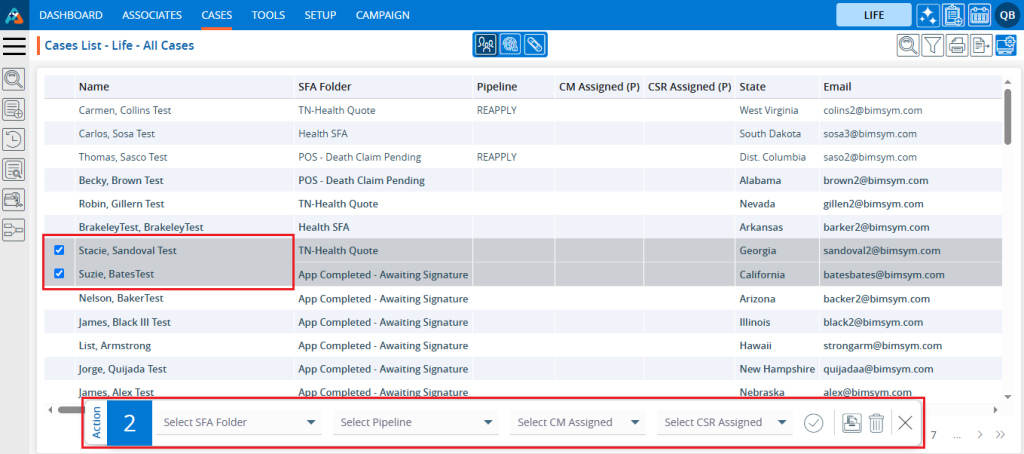
Task: Click the sidebar search magnifier icon
Action: (x=15, y=79)
